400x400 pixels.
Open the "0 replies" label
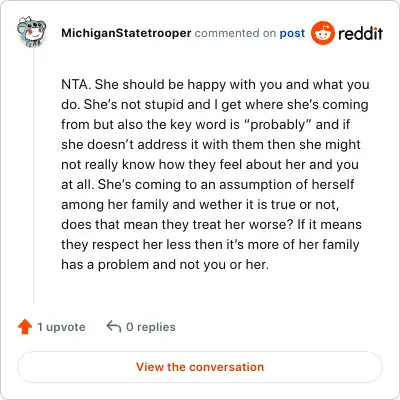coord(151,327)
